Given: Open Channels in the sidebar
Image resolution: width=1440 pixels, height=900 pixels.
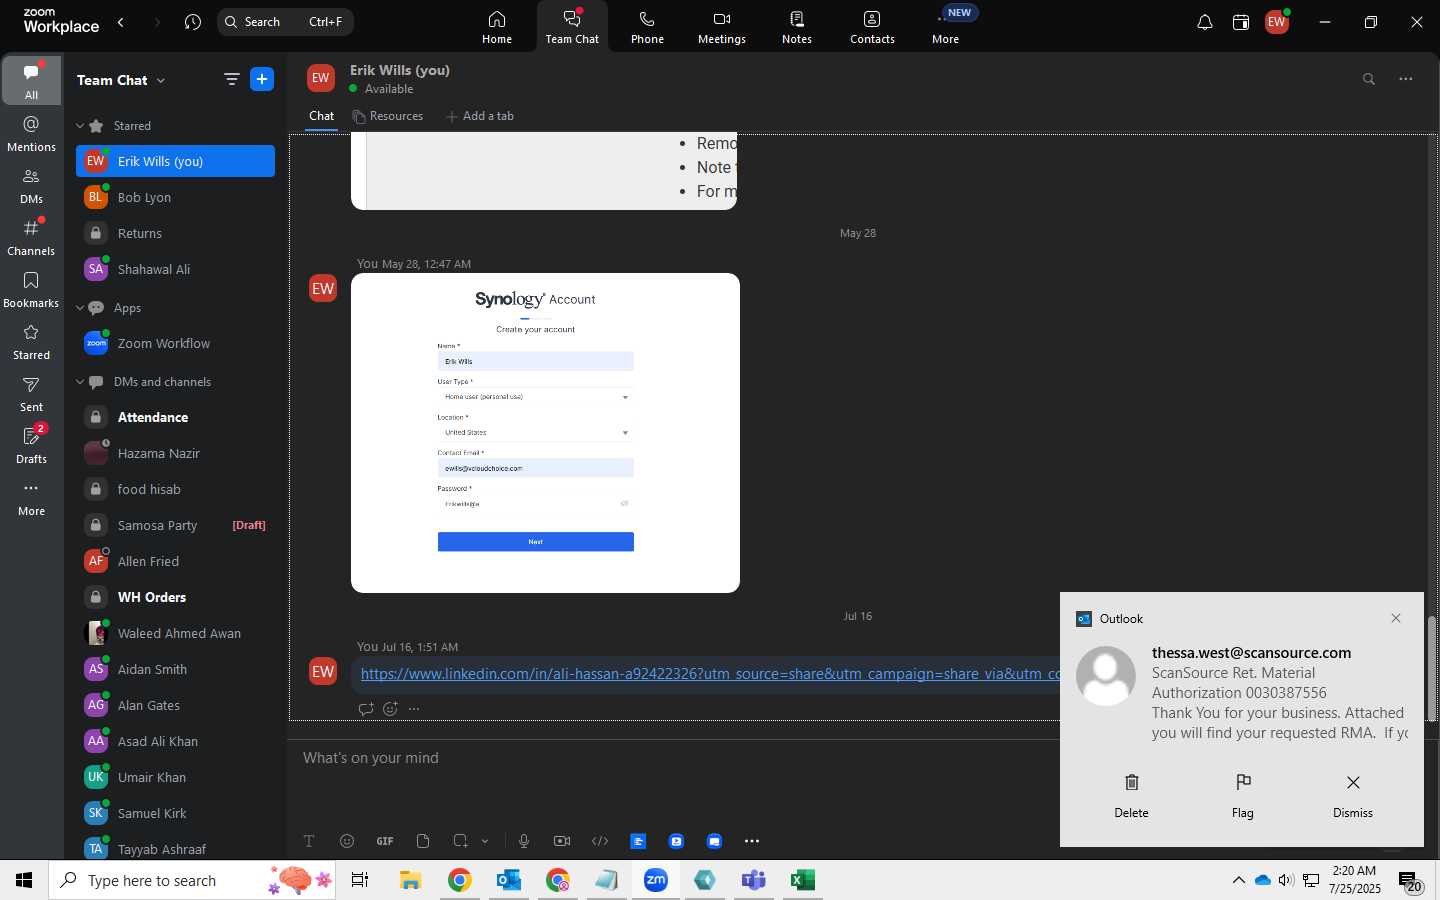Looking at the screenshot, I should (x=31, y=237).
